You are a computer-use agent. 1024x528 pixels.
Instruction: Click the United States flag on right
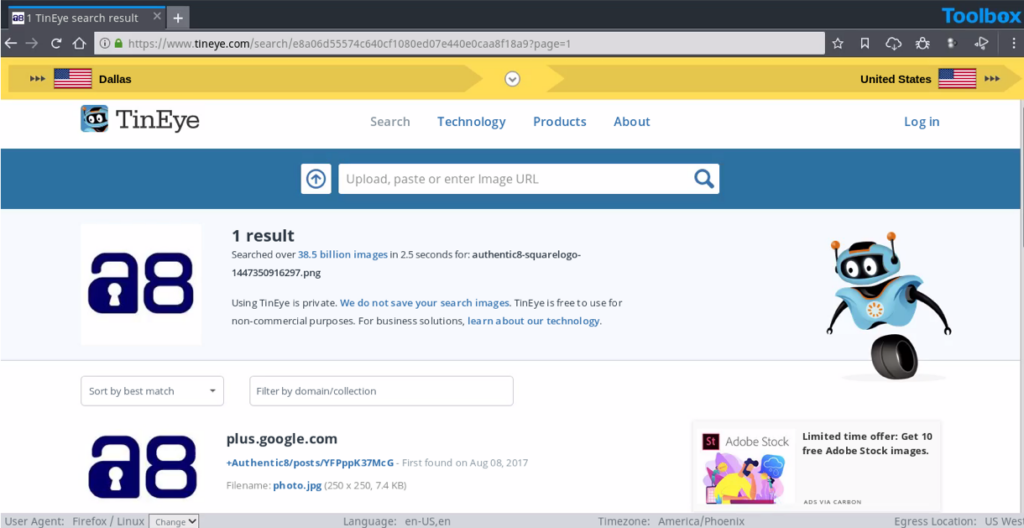pyautogui.click(x=957, y=79)
